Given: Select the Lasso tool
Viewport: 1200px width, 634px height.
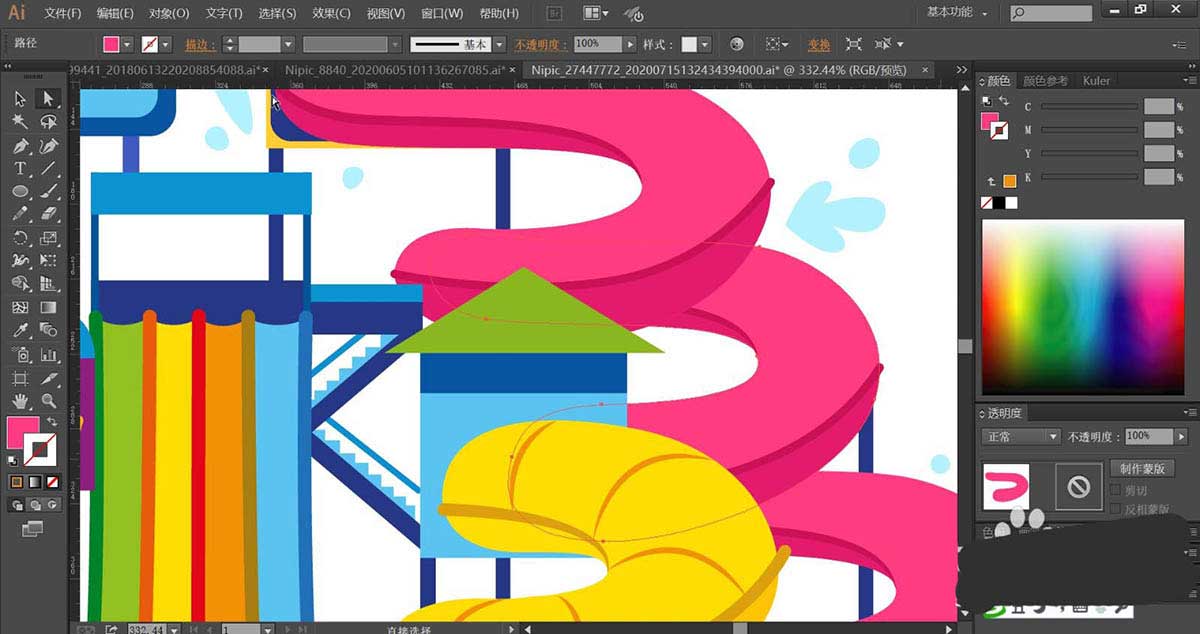Looking at the screenshot, I should (x=47, y=121).
